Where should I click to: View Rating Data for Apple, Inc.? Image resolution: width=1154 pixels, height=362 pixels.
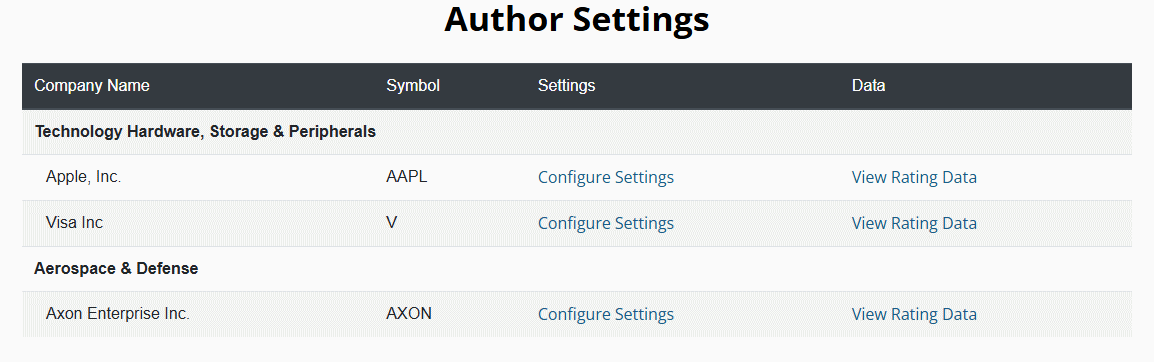(x=914, y=177)
